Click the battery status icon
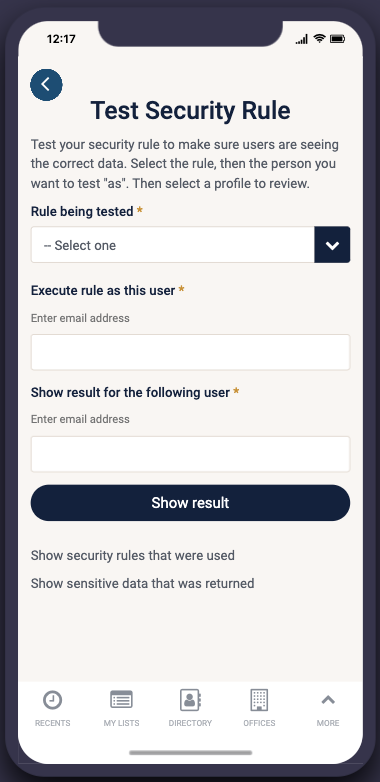 [x=338, y=39]
